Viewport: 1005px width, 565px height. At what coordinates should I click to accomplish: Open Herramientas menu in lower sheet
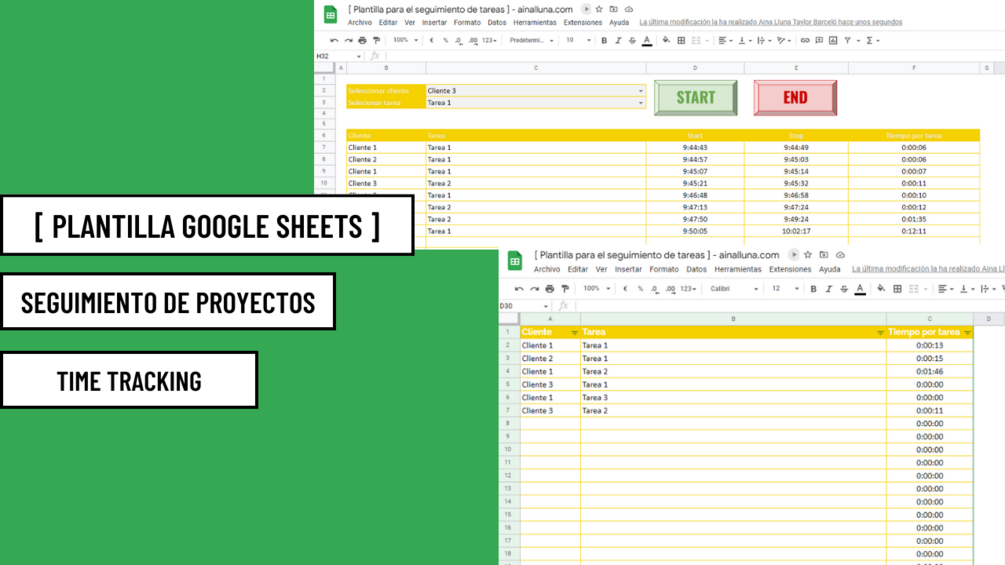pyautogui.click(x=738, y=269)
